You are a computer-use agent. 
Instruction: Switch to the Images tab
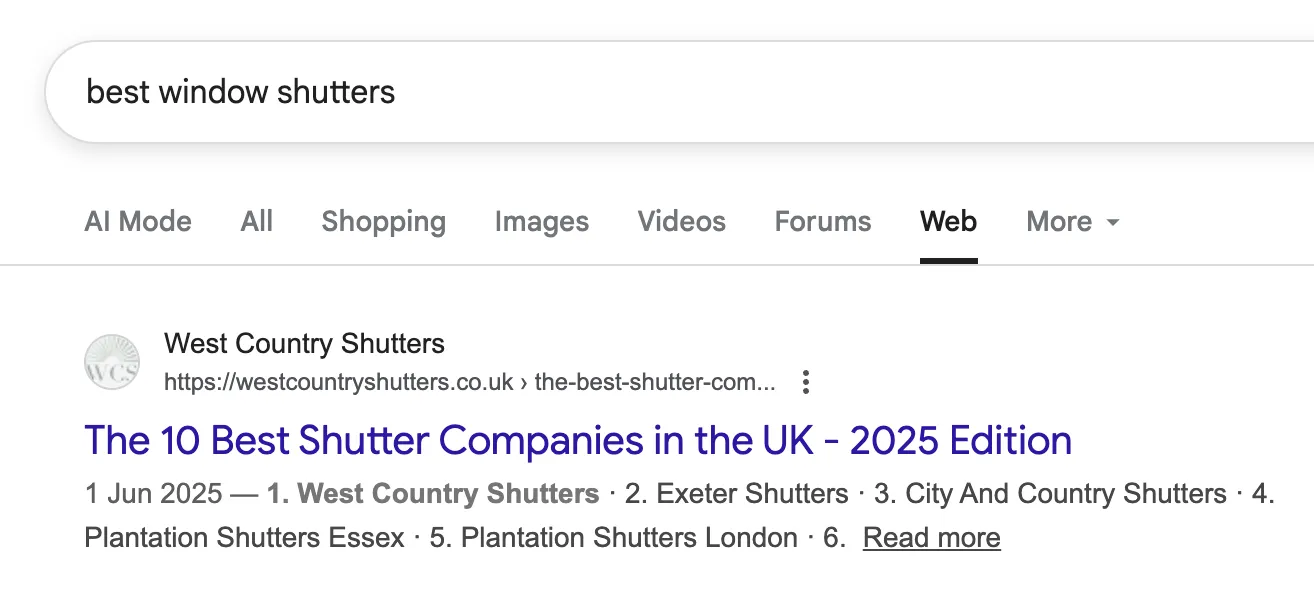(x=541, y=222)
